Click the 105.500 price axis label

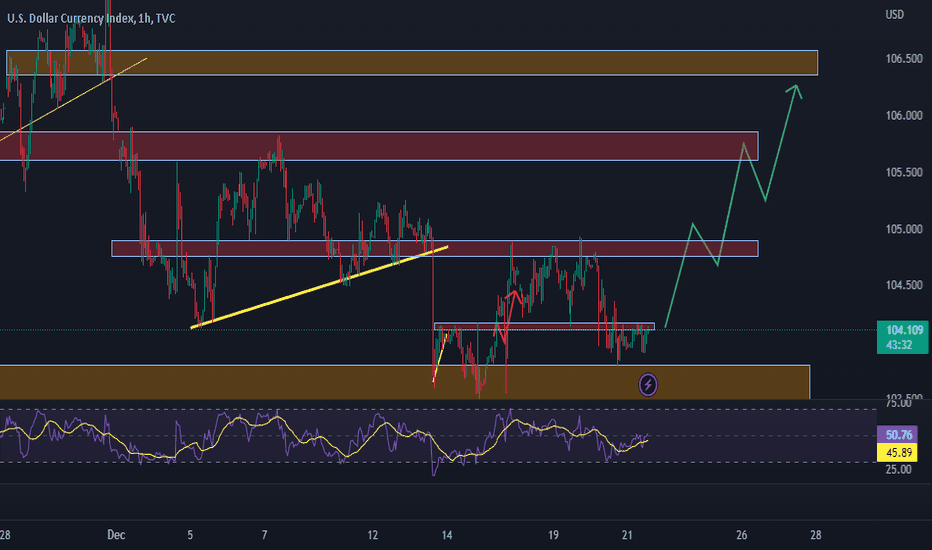[903, 172]
